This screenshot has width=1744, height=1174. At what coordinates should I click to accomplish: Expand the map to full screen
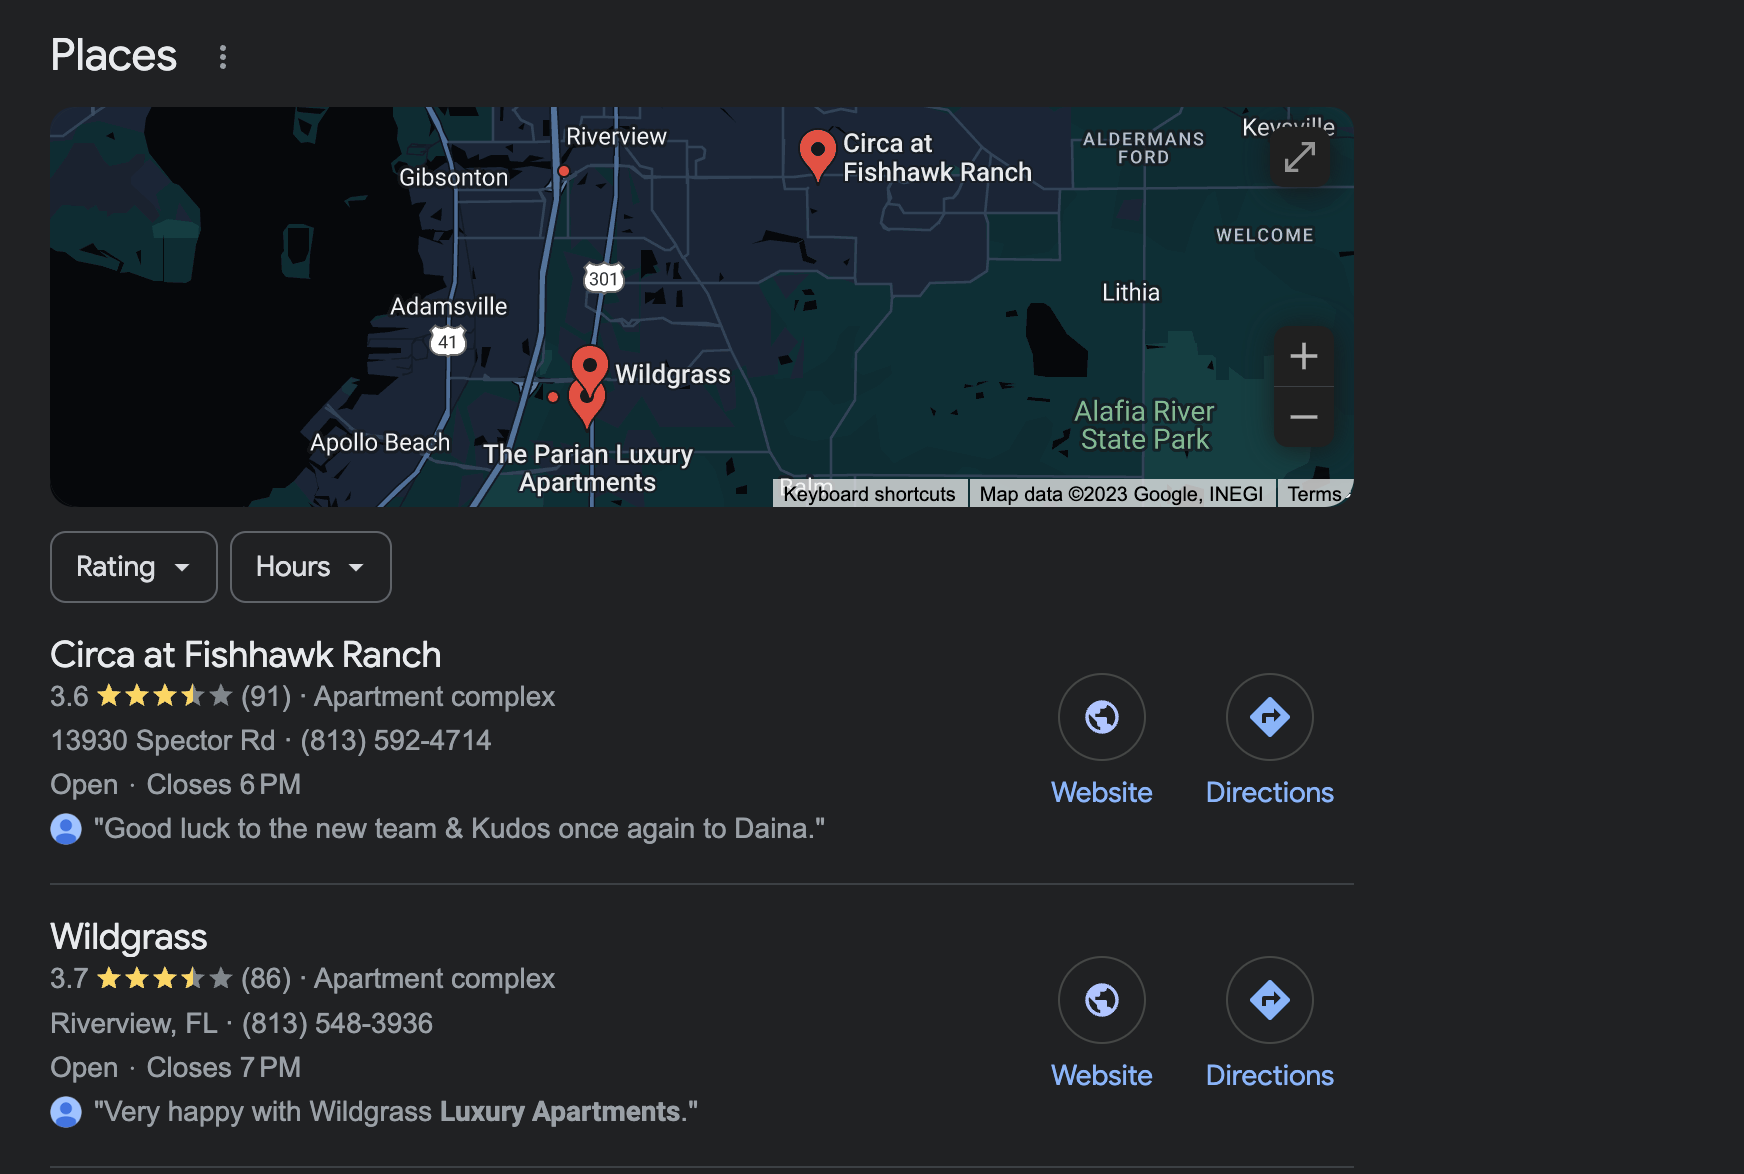(x=1299, y=157)
